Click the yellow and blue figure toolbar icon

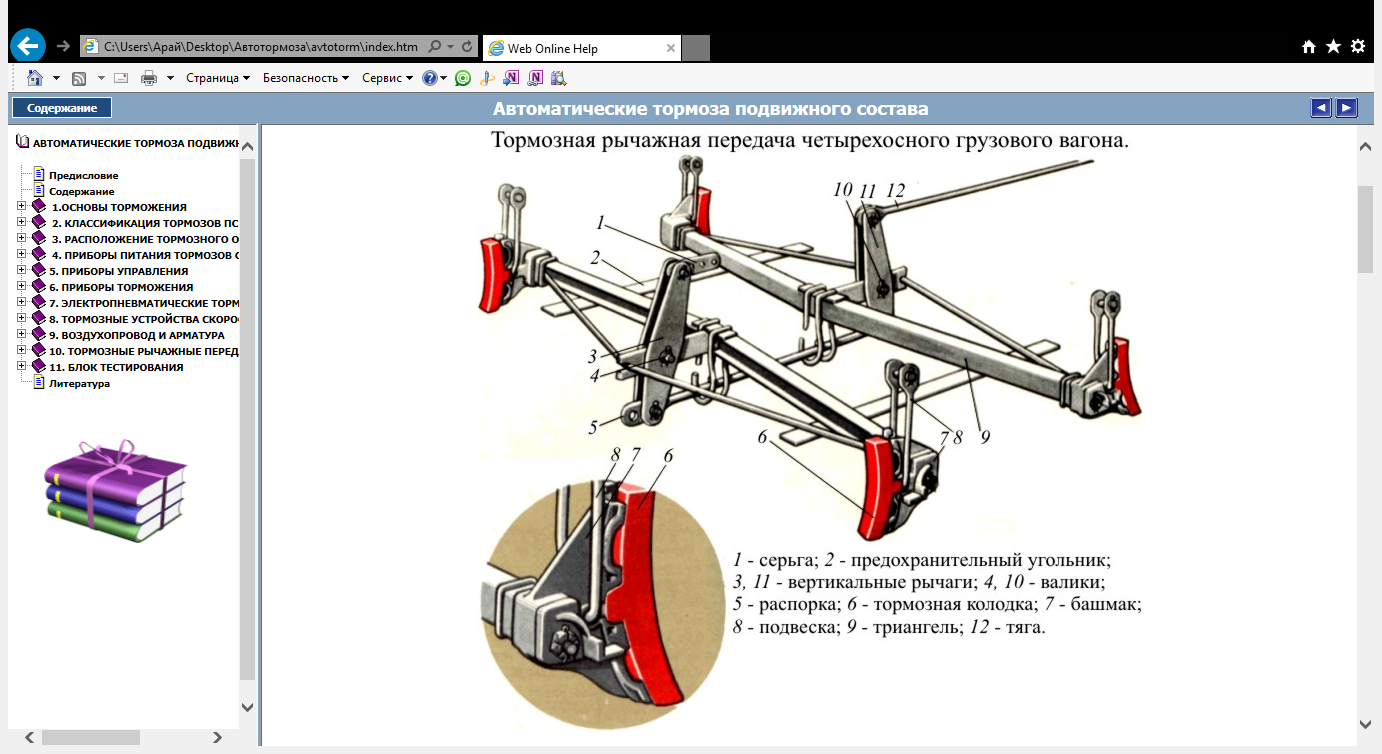tap(487, 78)
